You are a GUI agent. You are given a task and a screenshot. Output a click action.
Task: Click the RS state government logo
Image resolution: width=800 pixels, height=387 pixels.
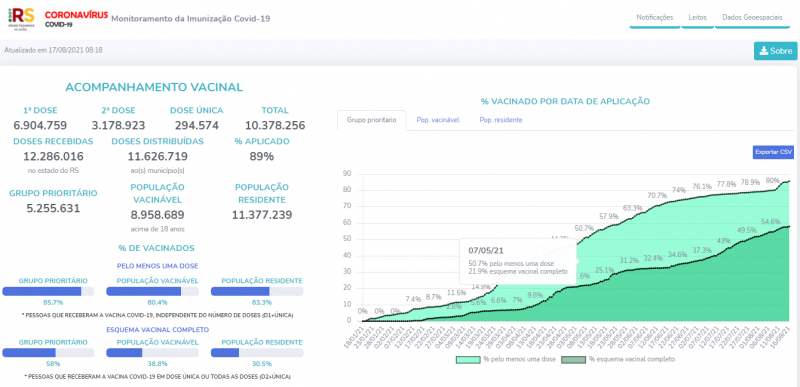pyautogui.click(x=22, y=19)
